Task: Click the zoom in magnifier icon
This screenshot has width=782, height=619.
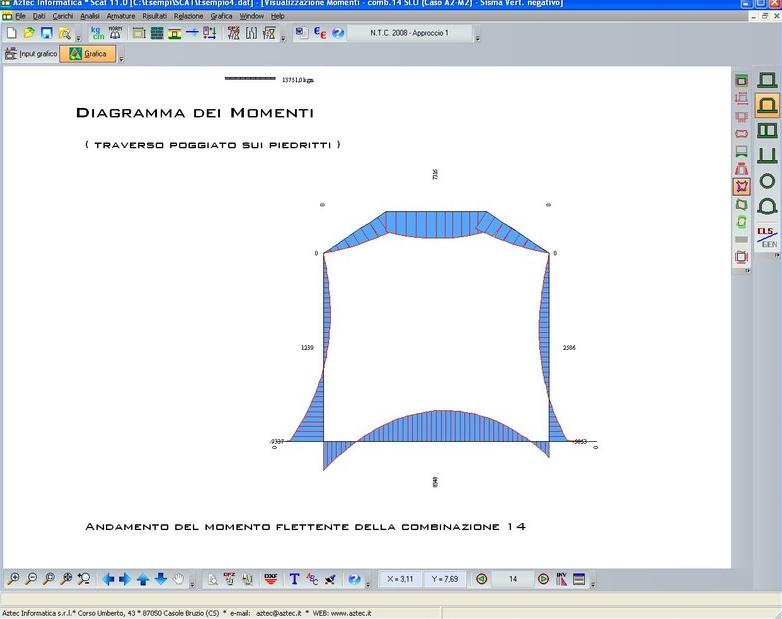Action: click(x=13, y=579)
